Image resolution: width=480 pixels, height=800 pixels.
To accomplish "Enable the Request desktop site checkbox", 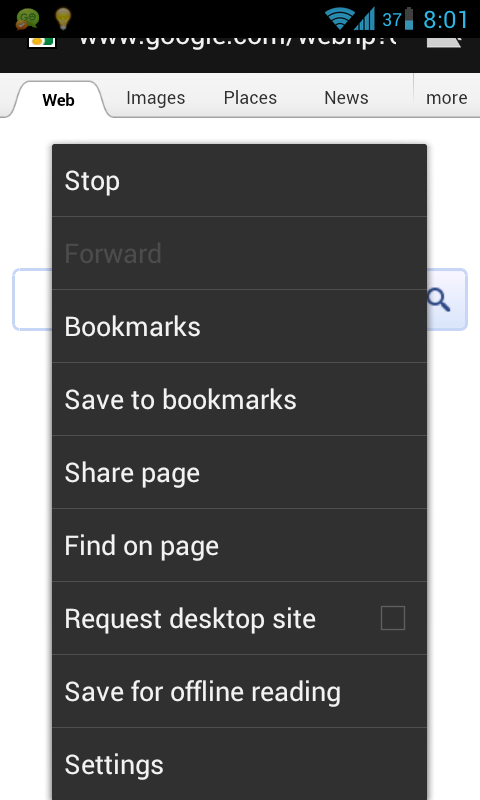I will coord(393,618).
